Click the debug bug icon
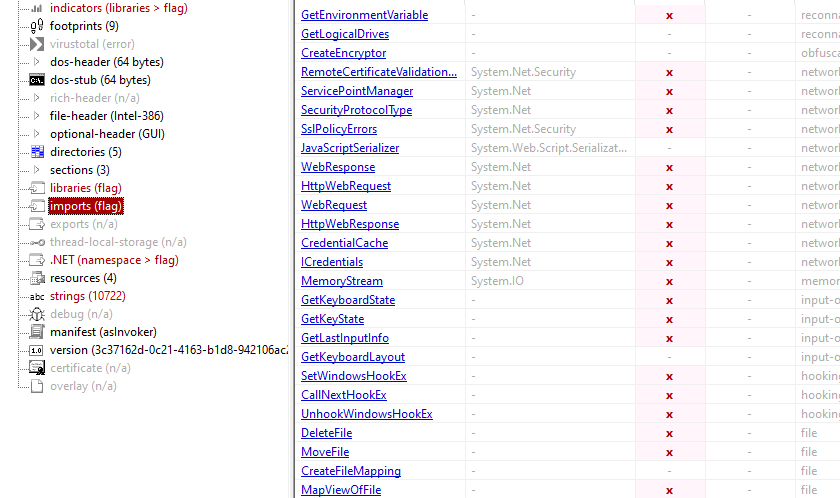Image resolution: width=840 pixels, height=498 pixels. click(x=37, y=314)
